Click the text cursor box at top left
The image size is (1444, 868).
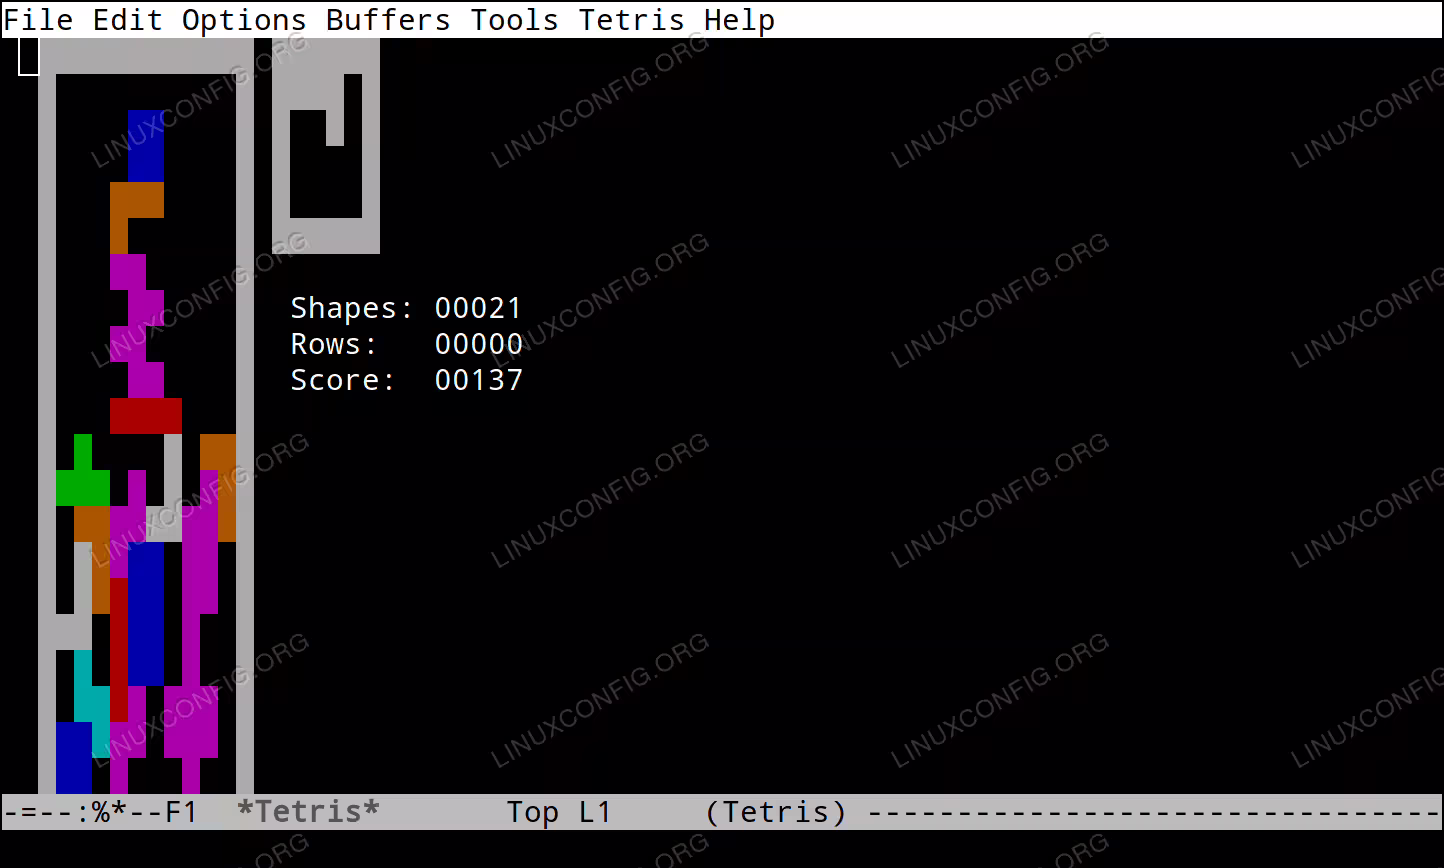click(x=29, y=56)
